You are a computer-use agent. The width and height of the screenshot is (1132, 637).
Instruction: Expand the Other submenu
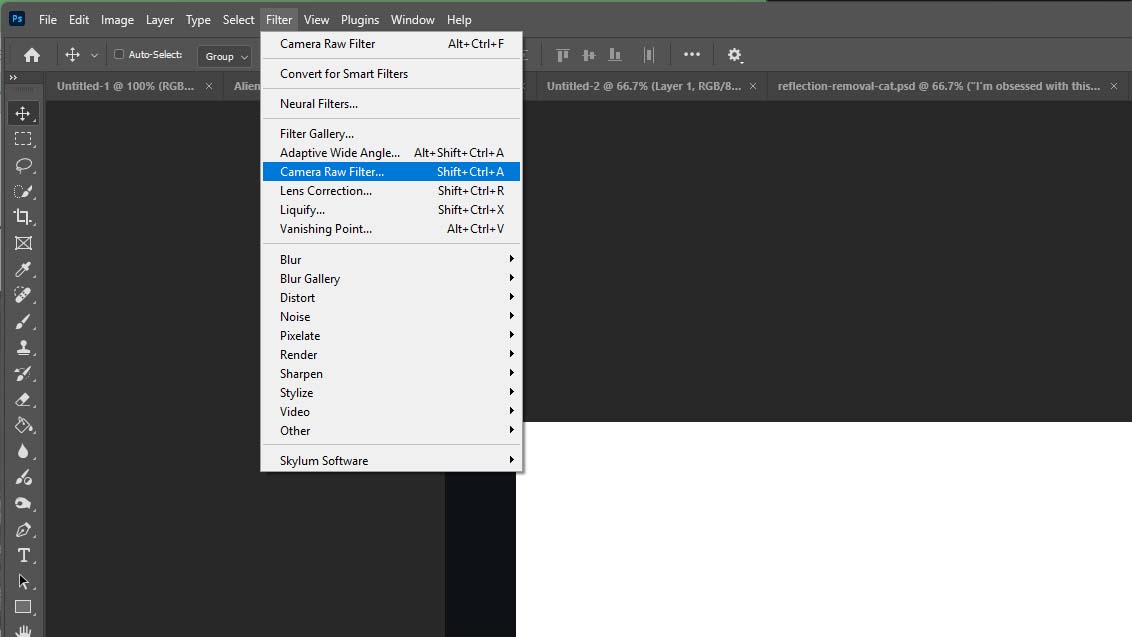click(x=391, y=430)
